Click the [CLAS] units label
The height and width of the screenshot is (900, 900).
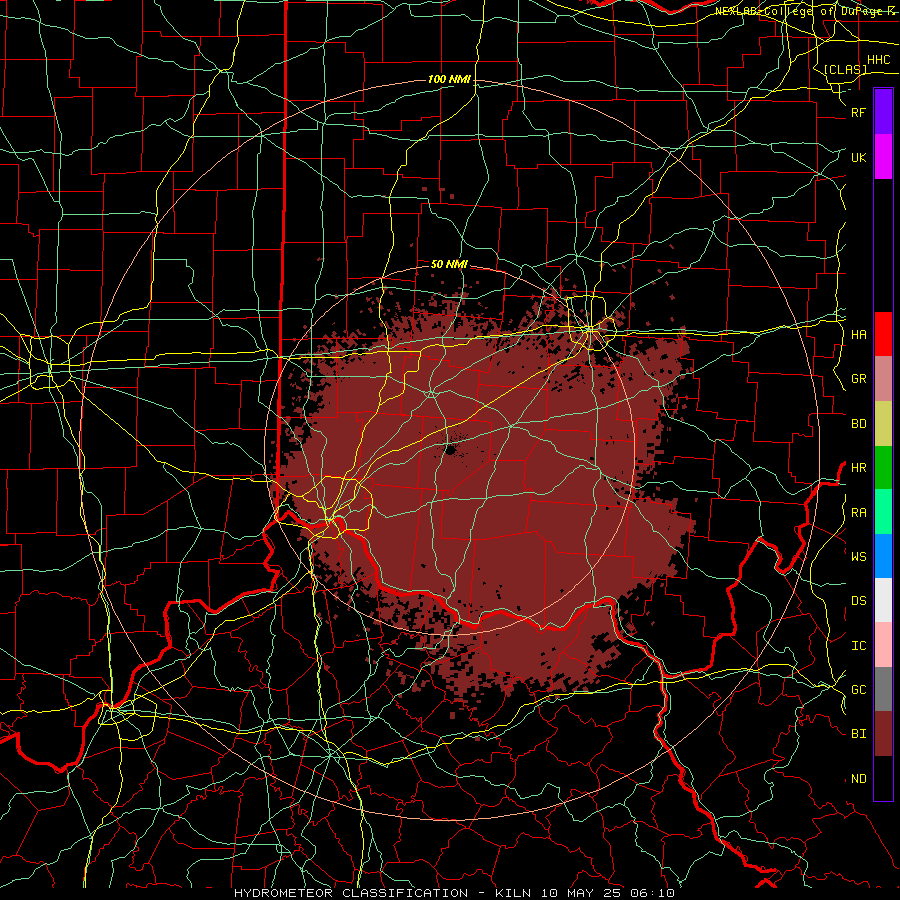coord(845,70)
